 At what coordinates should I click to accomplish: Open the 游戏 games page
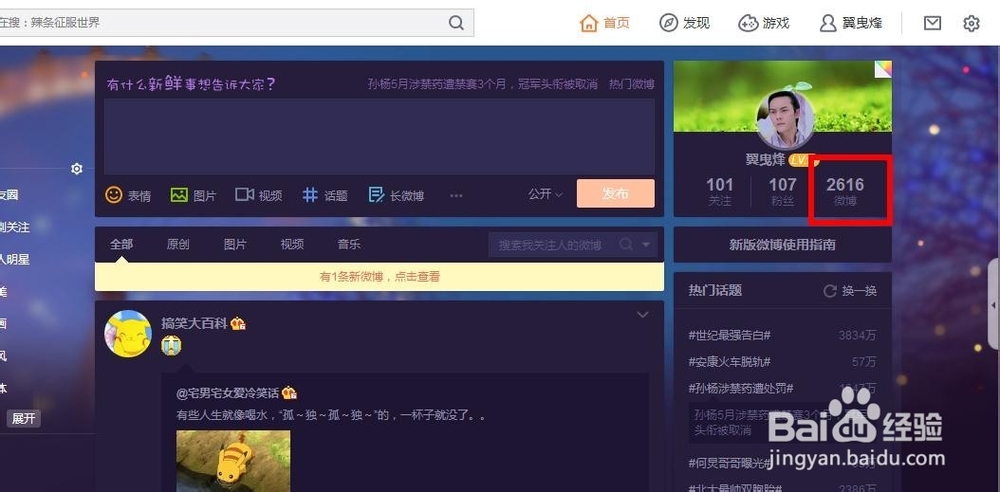[x=764, y=23]
